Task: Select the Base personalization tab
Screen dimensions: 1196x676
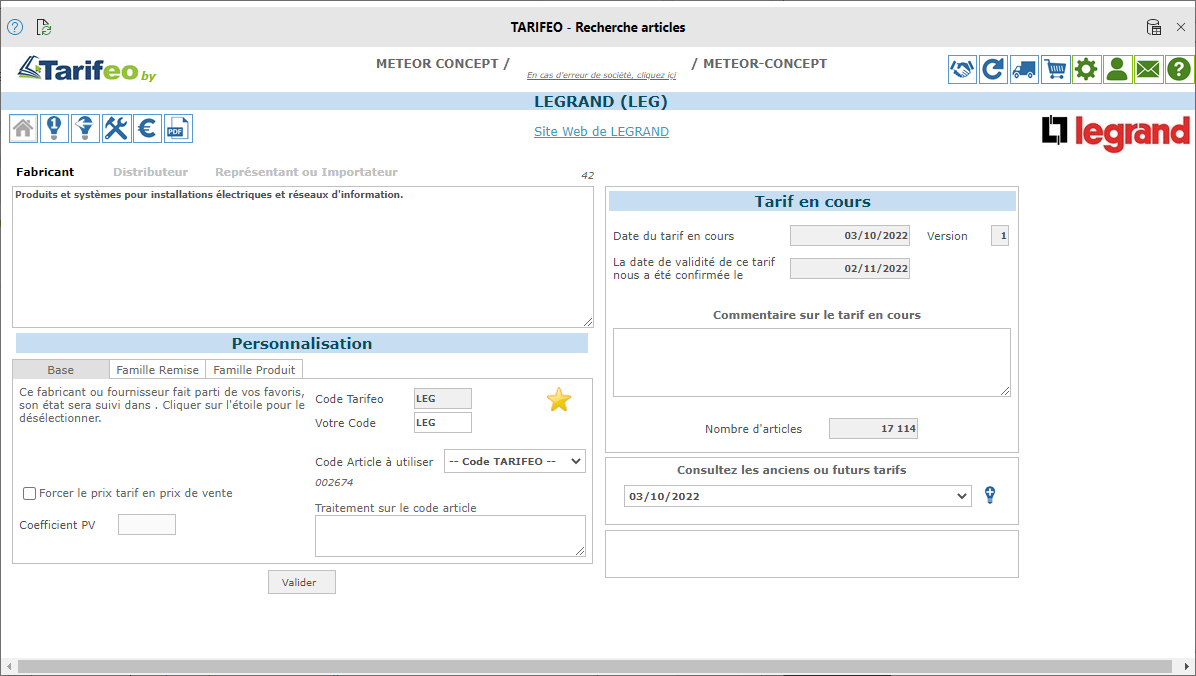Action: pyautogui.click(x=61, y=369)
